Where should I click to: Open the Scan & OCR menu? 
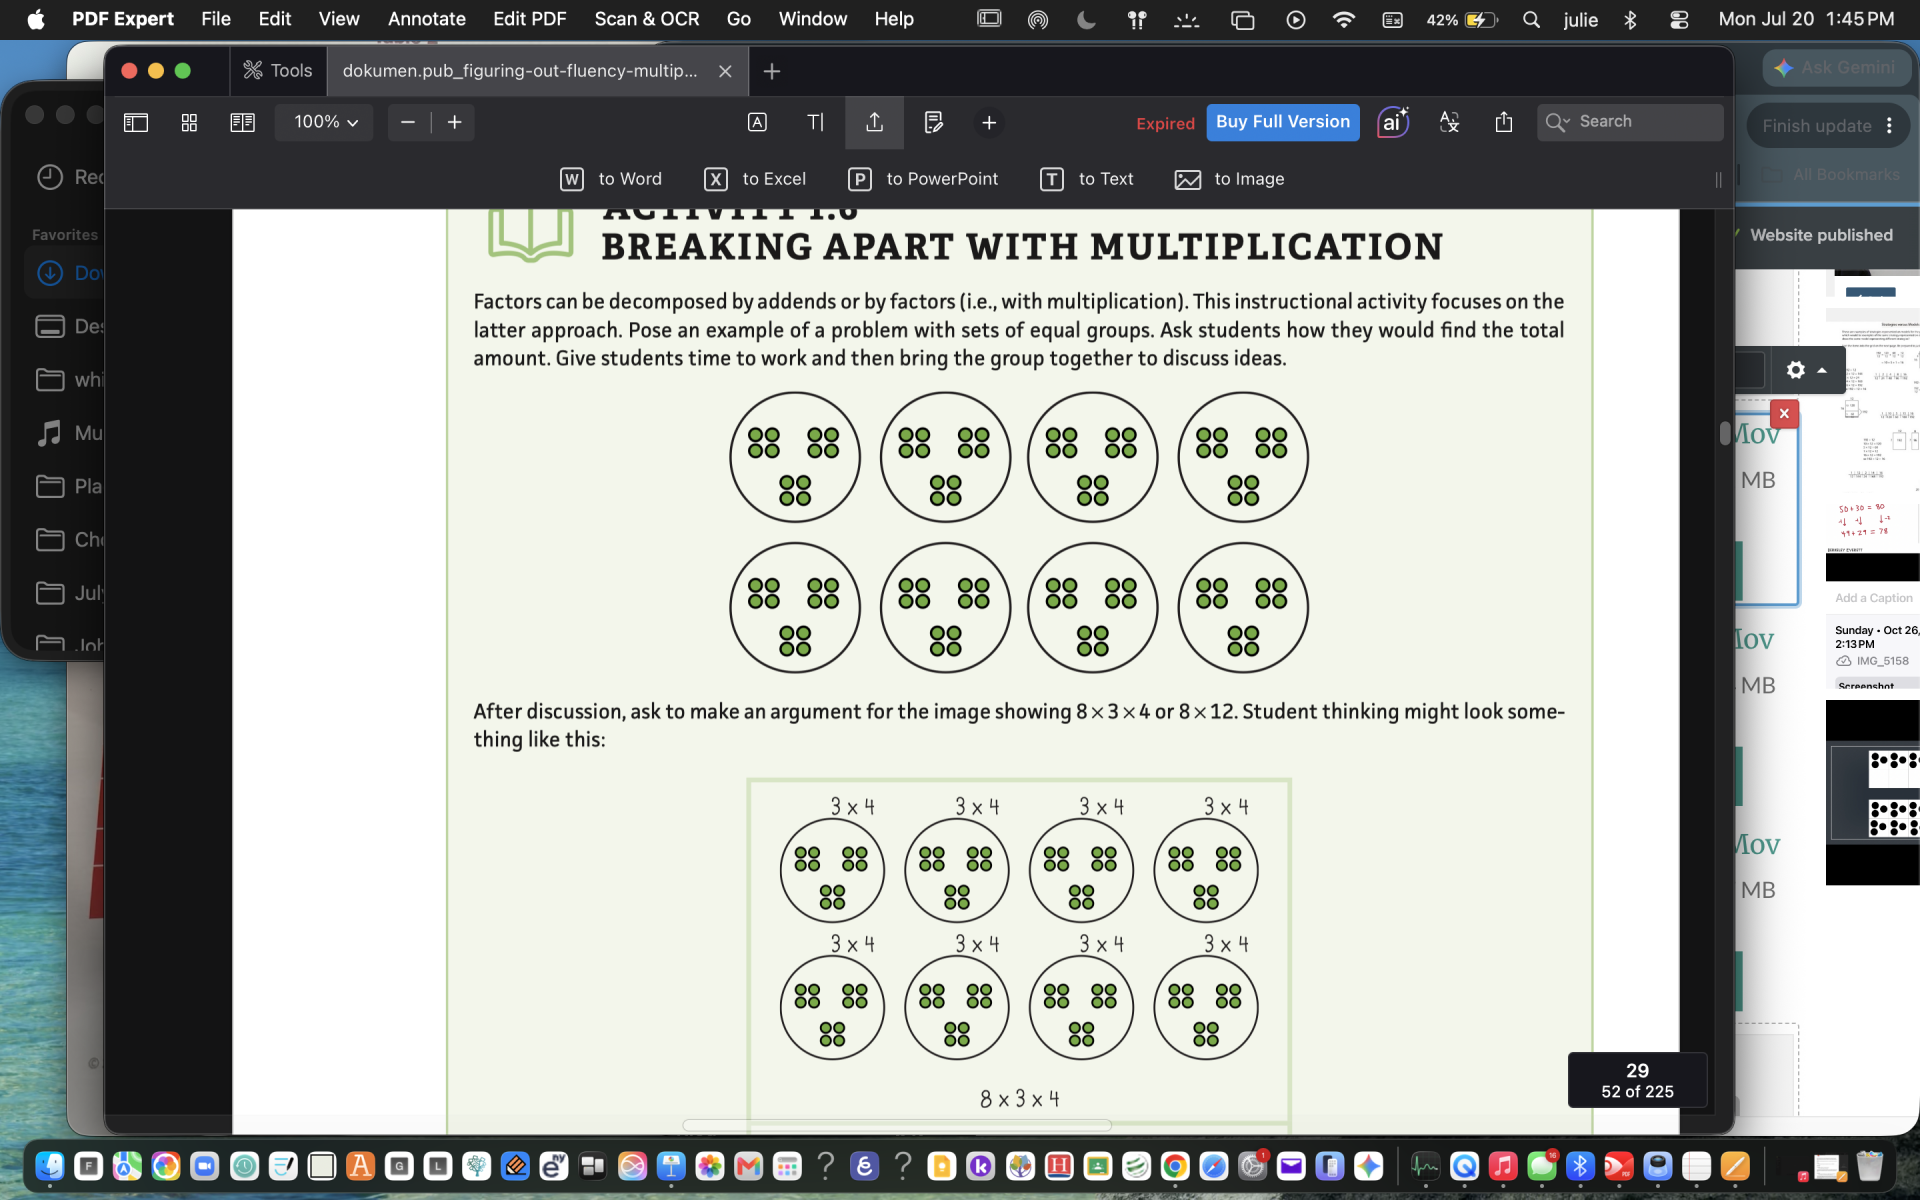[x=647, y=19]
